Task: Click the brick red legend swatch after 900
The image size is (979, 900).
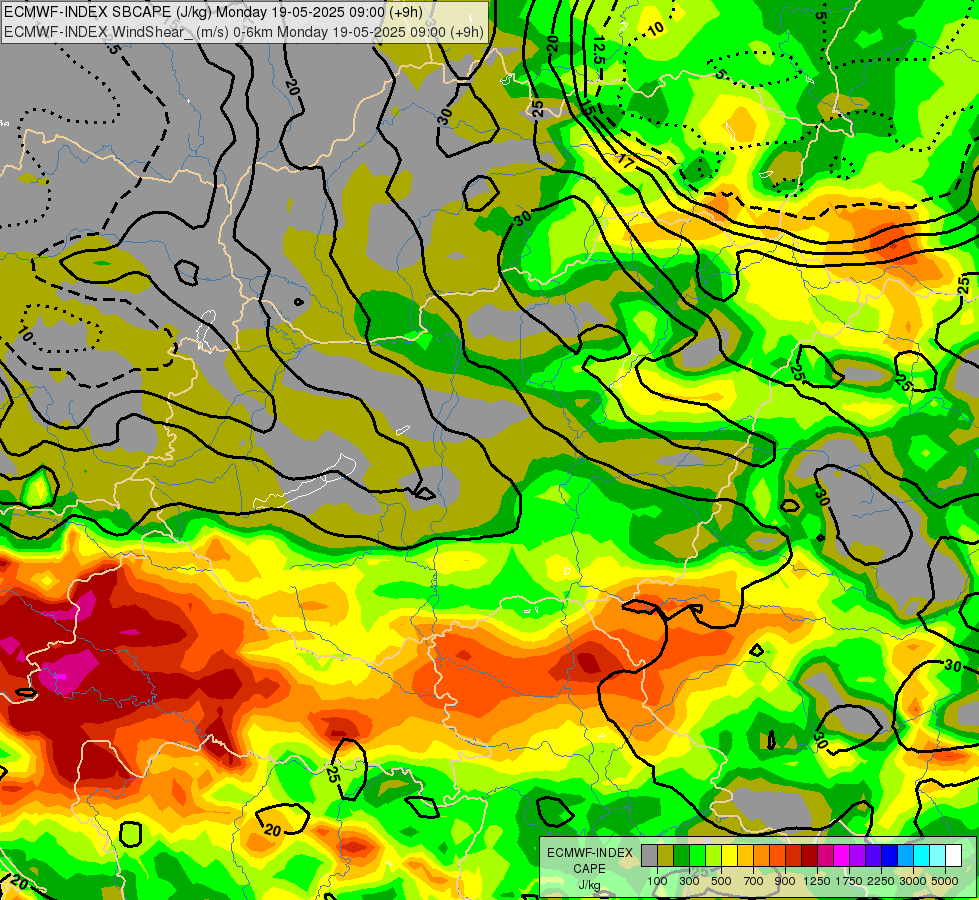Action: [794, 855]
